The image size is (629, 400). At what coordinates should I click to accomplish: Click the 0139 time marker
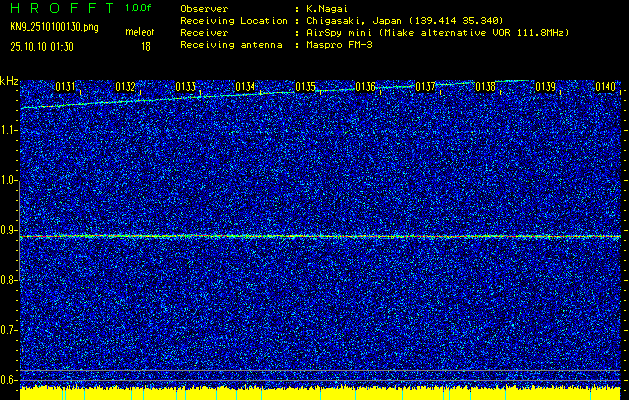(545, 88)
